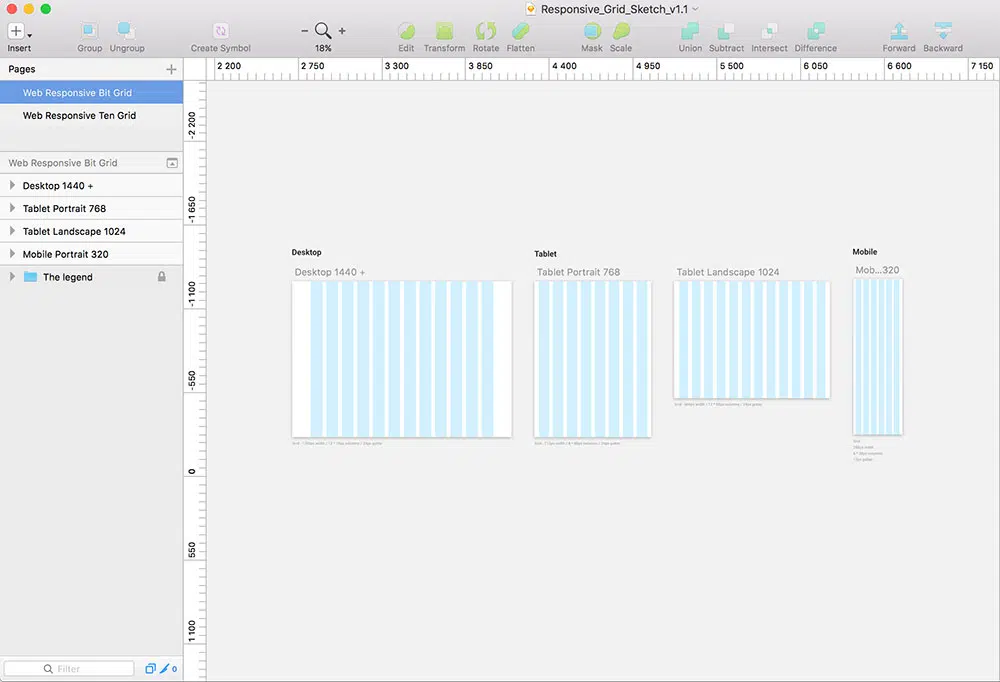Click the layer Filter search field
This screenshot has width=1000, height=682.
69,669
